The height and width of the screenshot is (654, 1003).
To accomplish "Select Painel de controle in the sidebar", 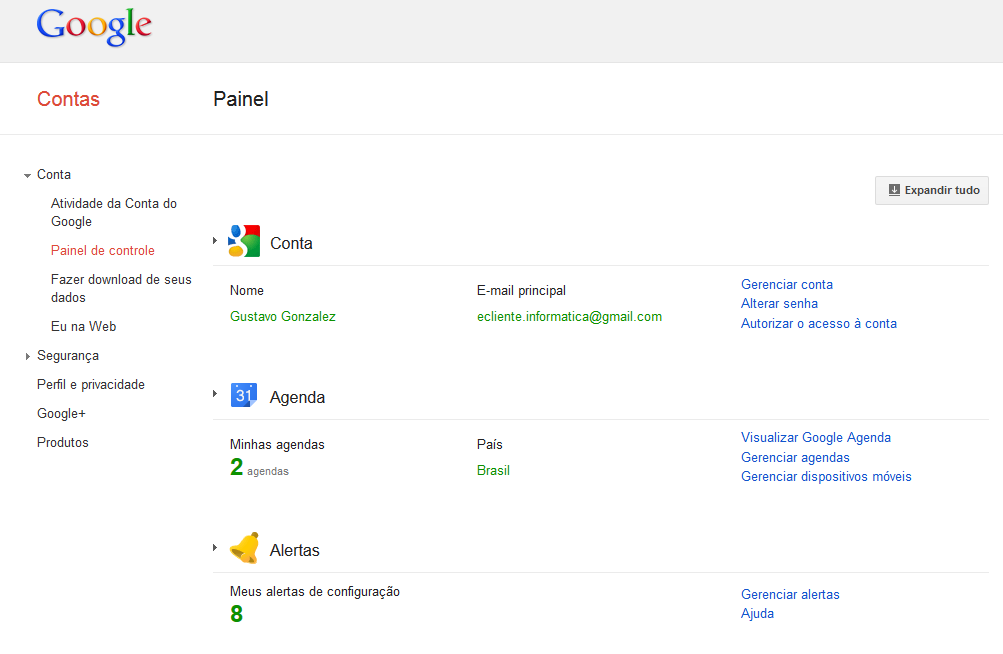I will pos(102,250).
